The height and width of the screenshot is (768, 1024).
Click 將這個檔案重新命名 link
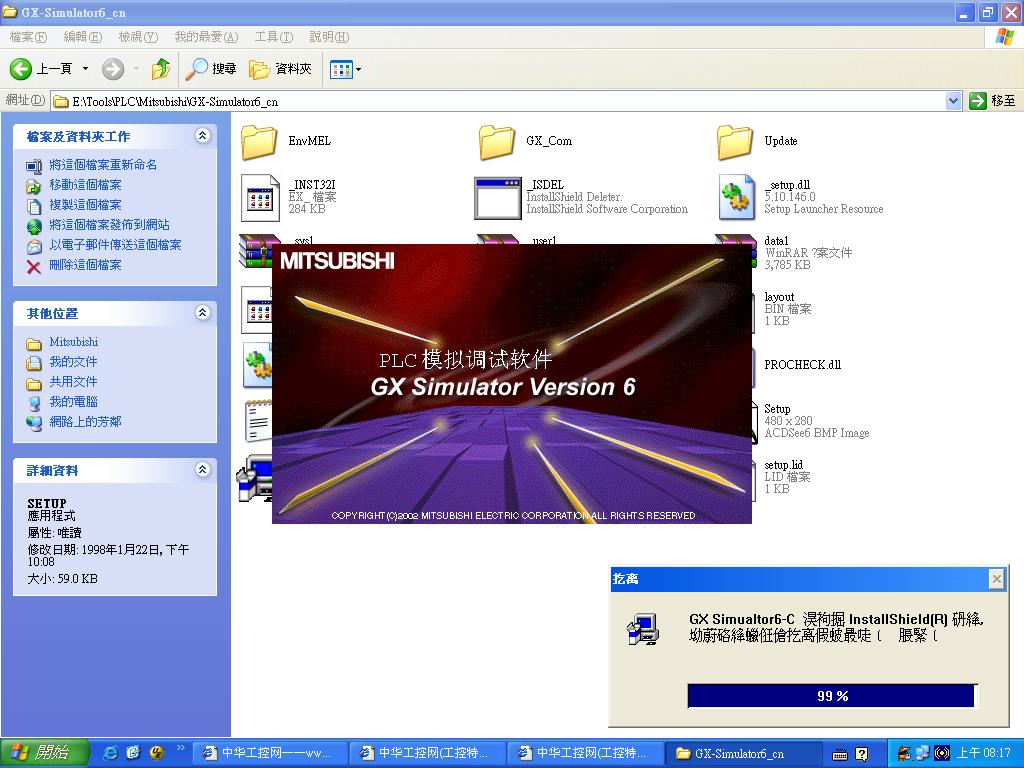tap(103, 165)
